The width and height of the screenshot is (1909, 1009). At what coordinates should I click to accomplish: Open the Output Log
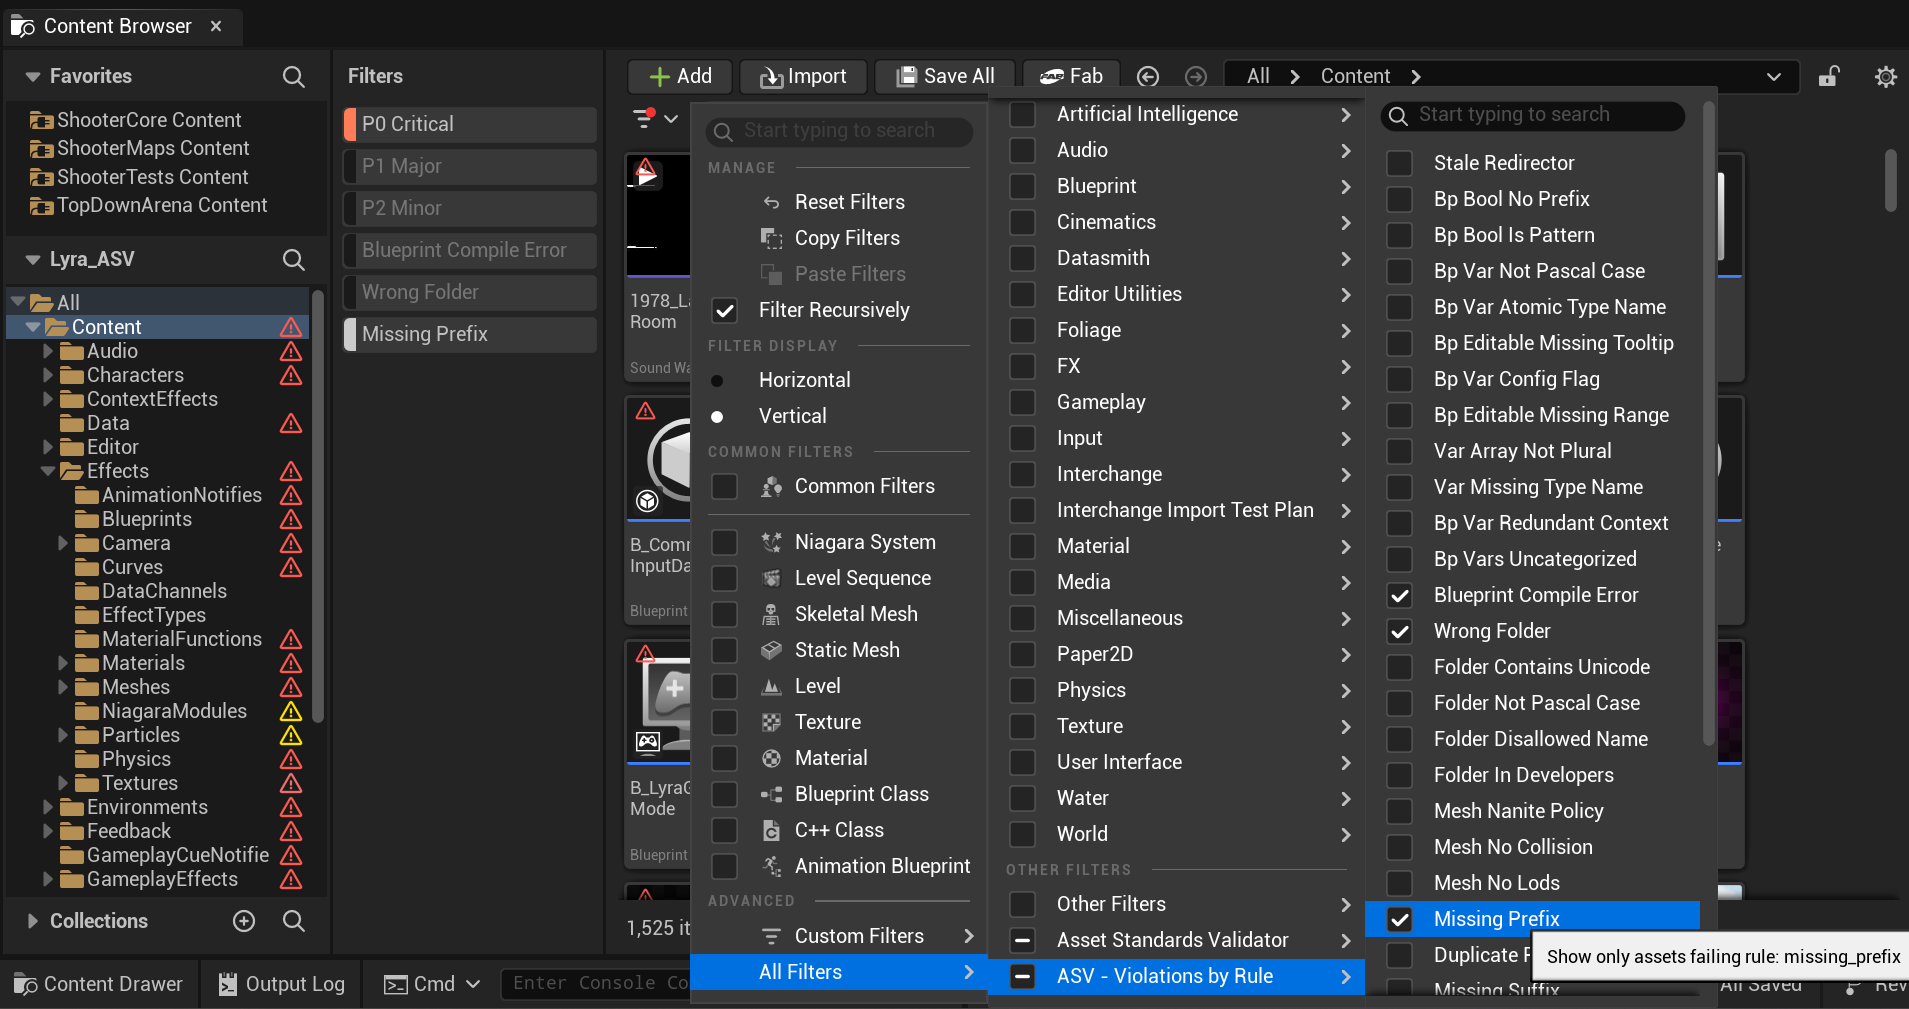pos(281,984)
